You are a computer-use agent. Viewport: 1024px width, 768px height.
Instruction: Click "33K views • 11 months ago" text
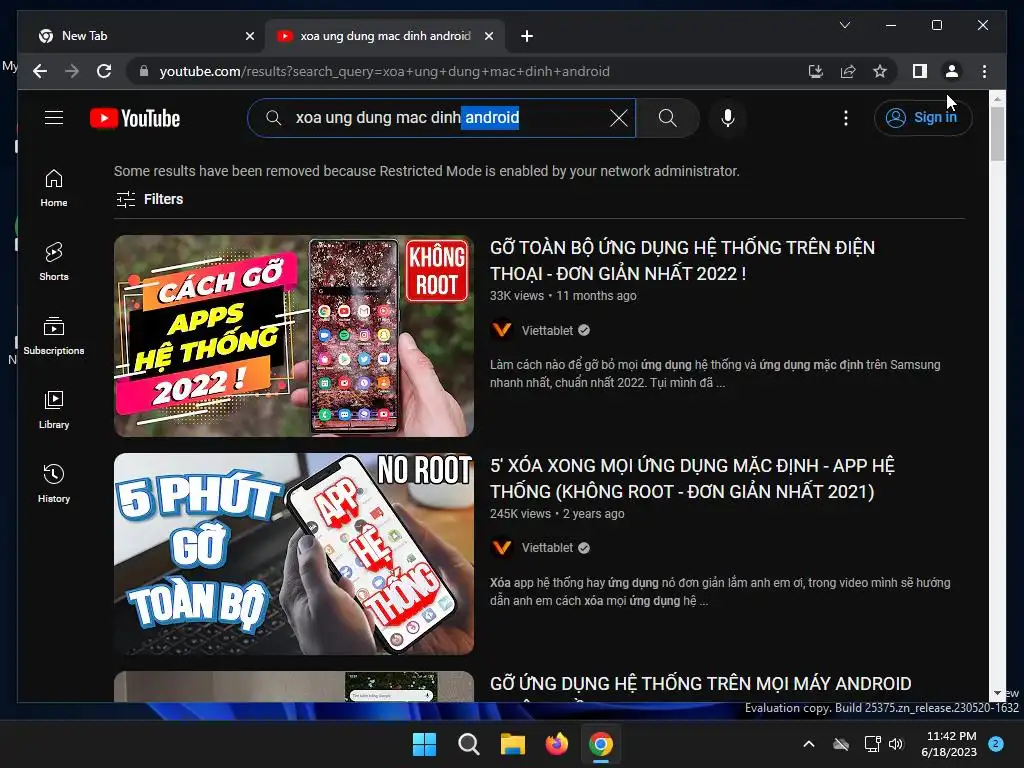pyautogui.click(x=563, y=296)
